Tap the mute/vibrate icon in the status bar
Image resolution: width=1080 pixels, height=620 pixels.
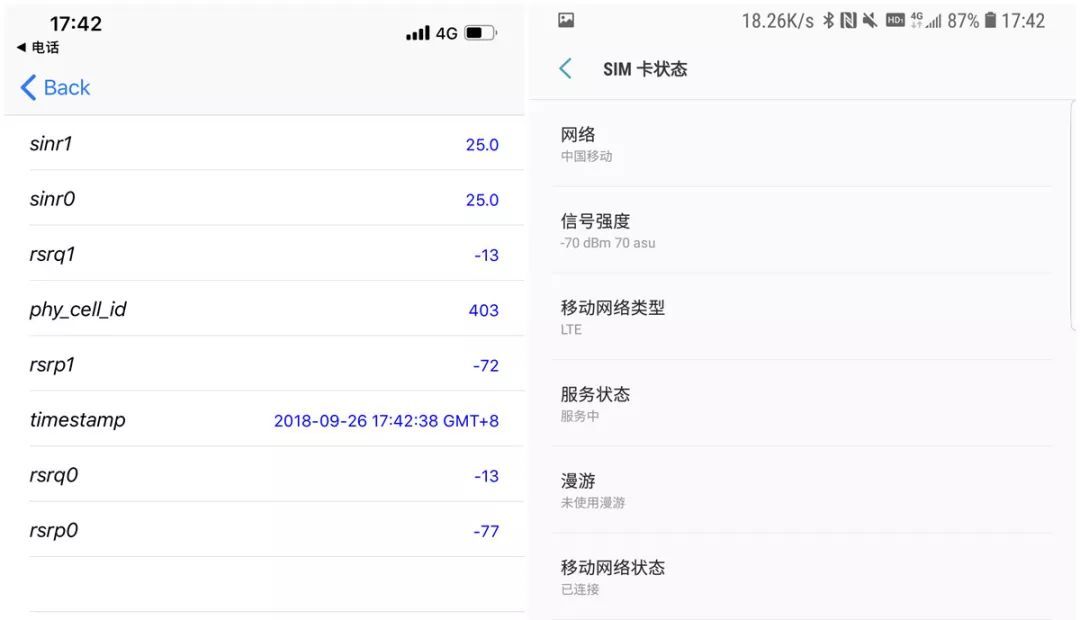pos(870,20)
